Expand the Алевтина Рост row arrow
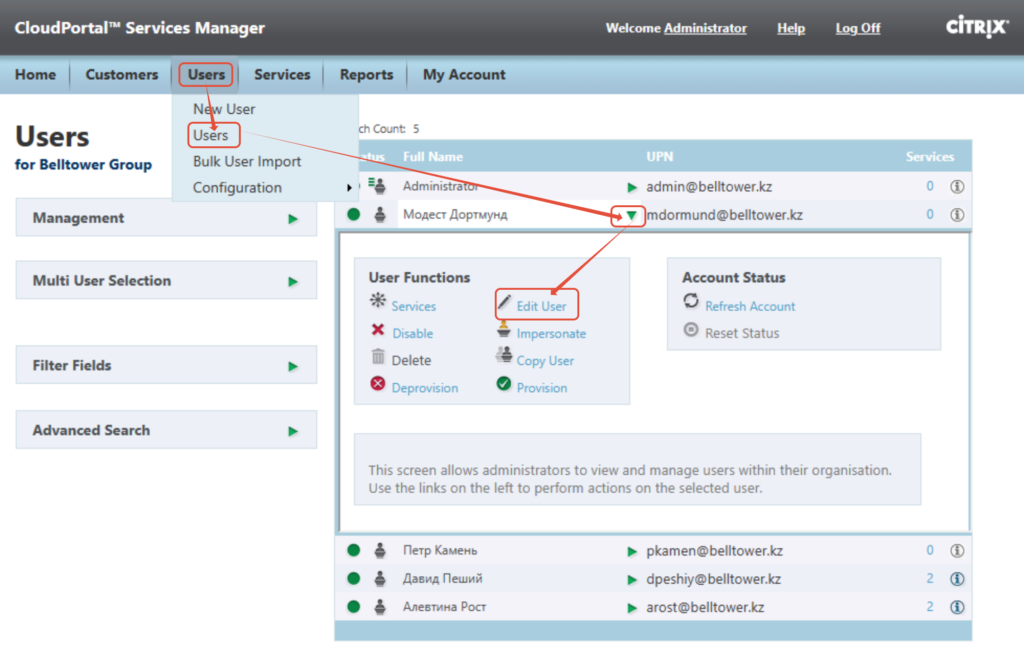 [x=632, y=608]
